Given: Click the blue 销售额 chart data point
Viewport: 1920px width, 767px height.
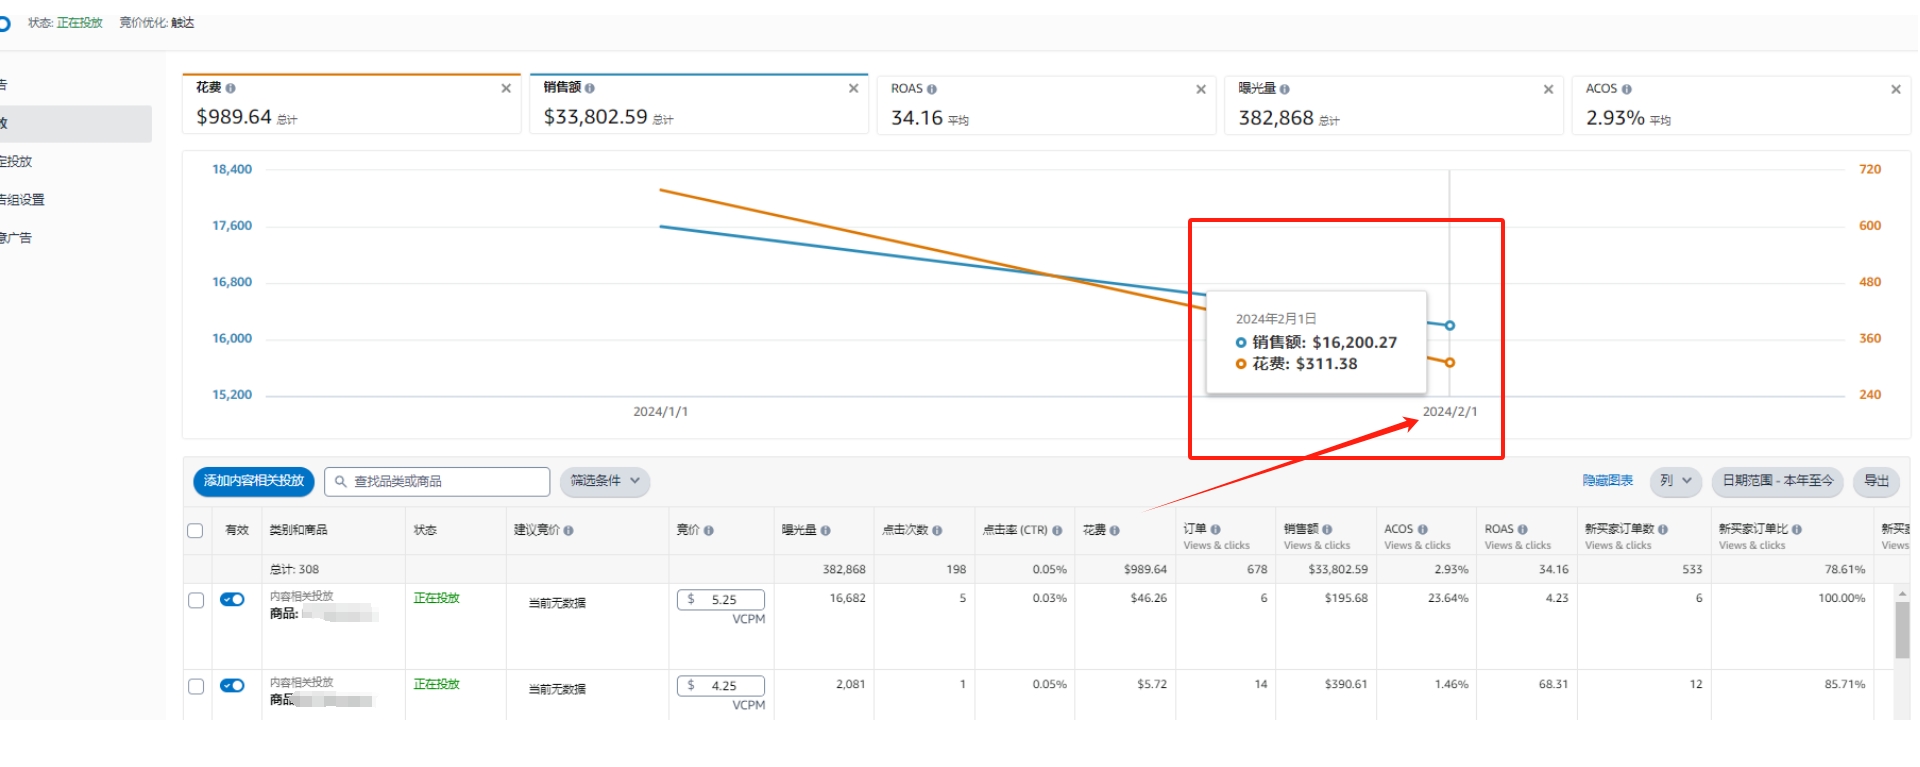Looking at the screenshot, I should [x=1450, y=325].
